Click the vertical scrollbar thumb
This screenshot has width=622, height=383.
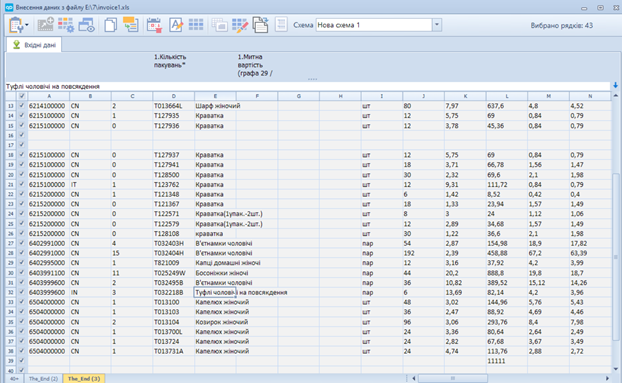[615, 257]
